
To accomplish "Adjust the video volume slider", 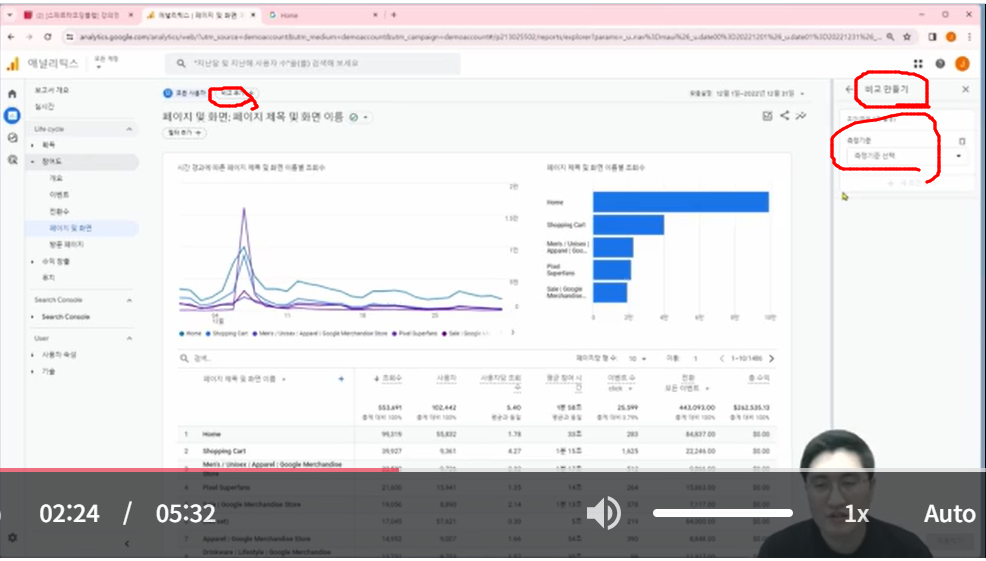I will (723, 513).
